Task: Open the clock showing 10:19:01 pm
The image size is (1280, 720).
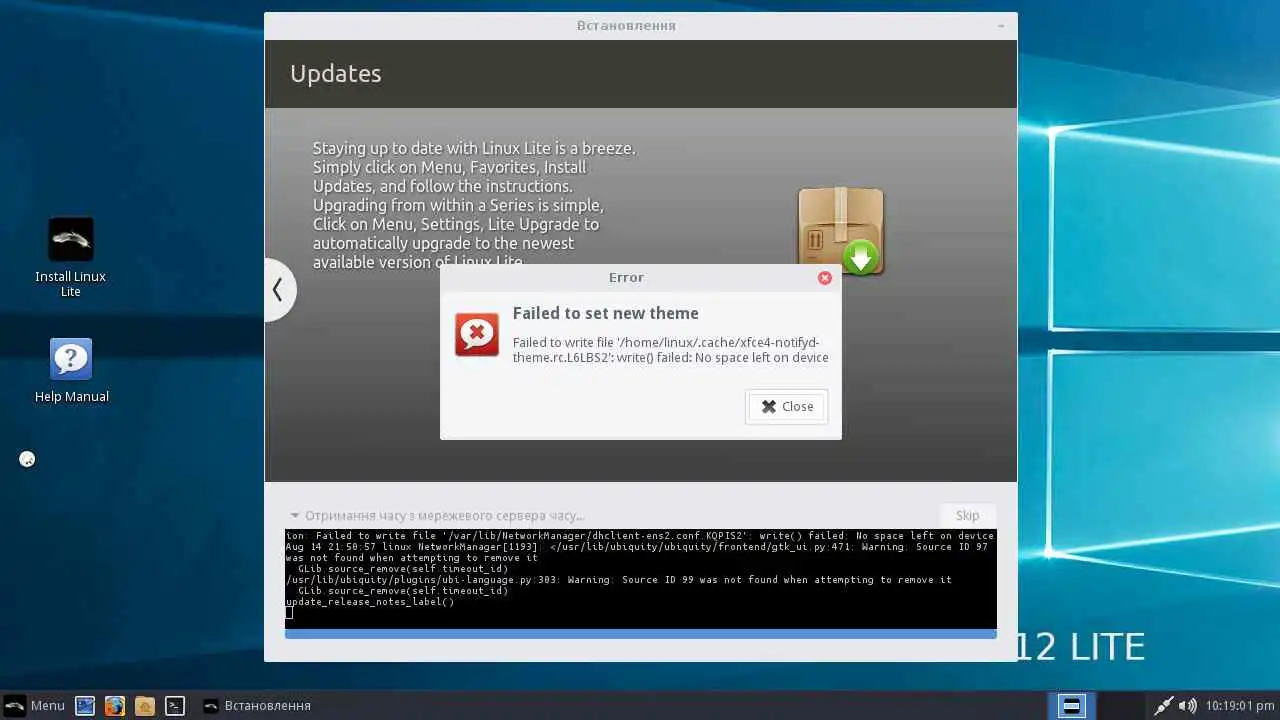Action: 1240,705
